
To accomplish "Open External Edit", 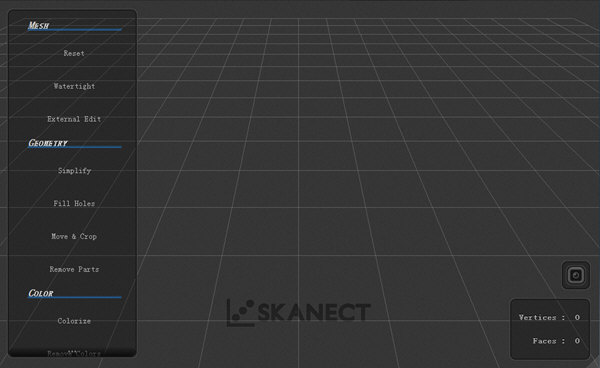I will click(74, 119).
